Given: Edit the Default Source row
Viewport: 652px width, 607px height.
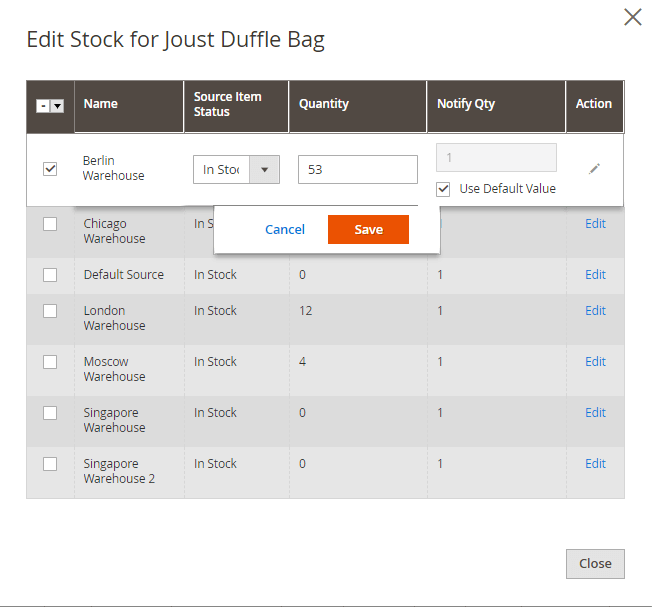Looking at the screenshot, I should [595, 275].
